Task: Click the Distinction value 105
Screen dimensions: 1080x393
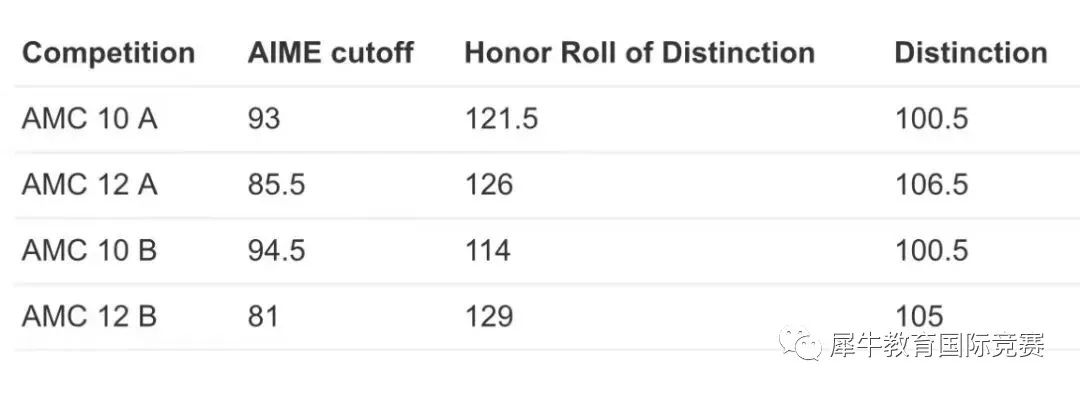Action: 919,316
